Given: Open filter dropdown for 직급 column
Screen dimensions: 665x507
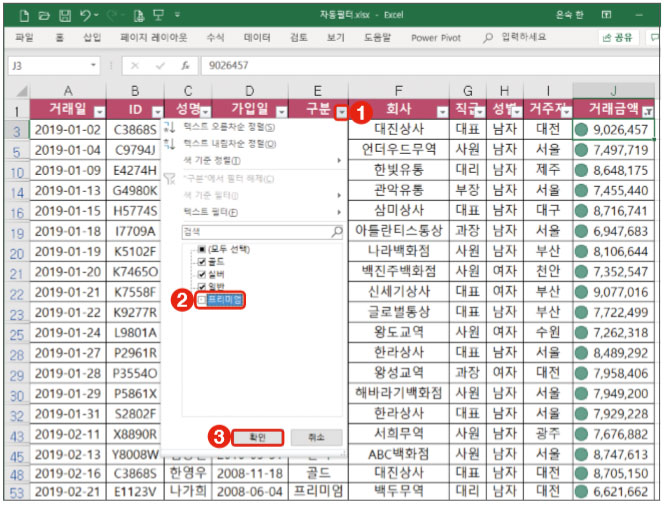Looking at the screenshot, I should (x=480, y=112).
